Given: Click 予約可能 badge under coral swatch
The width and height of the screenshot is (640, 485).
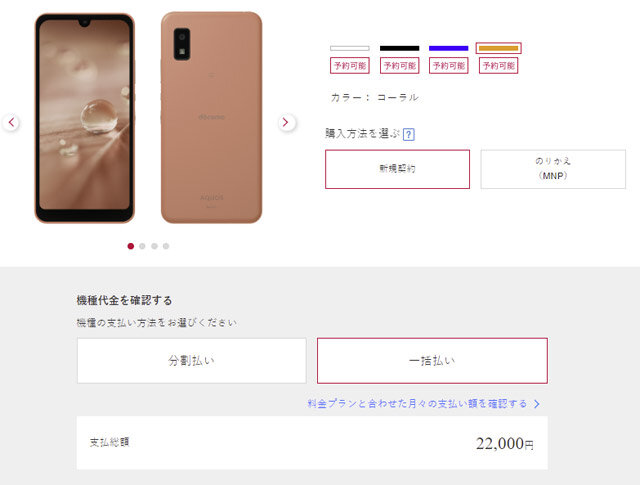Looking at the screenshot, I should [498, 66].
